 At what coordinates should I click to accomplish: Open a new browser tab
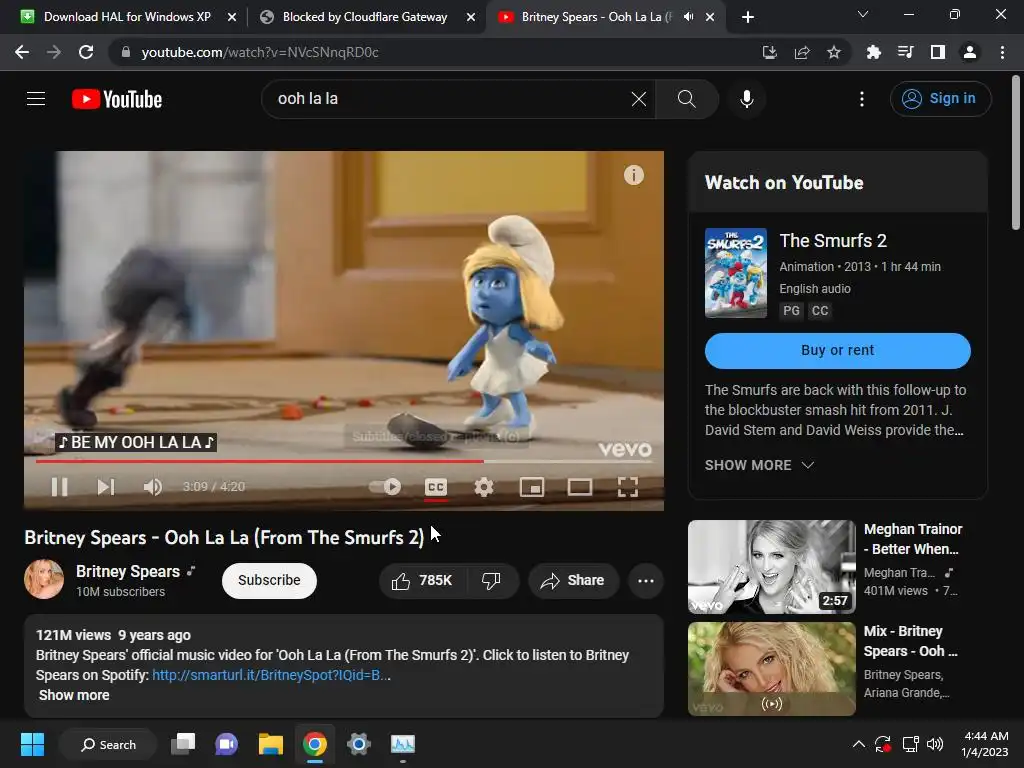pyautogui.click(x=748, y=17)
